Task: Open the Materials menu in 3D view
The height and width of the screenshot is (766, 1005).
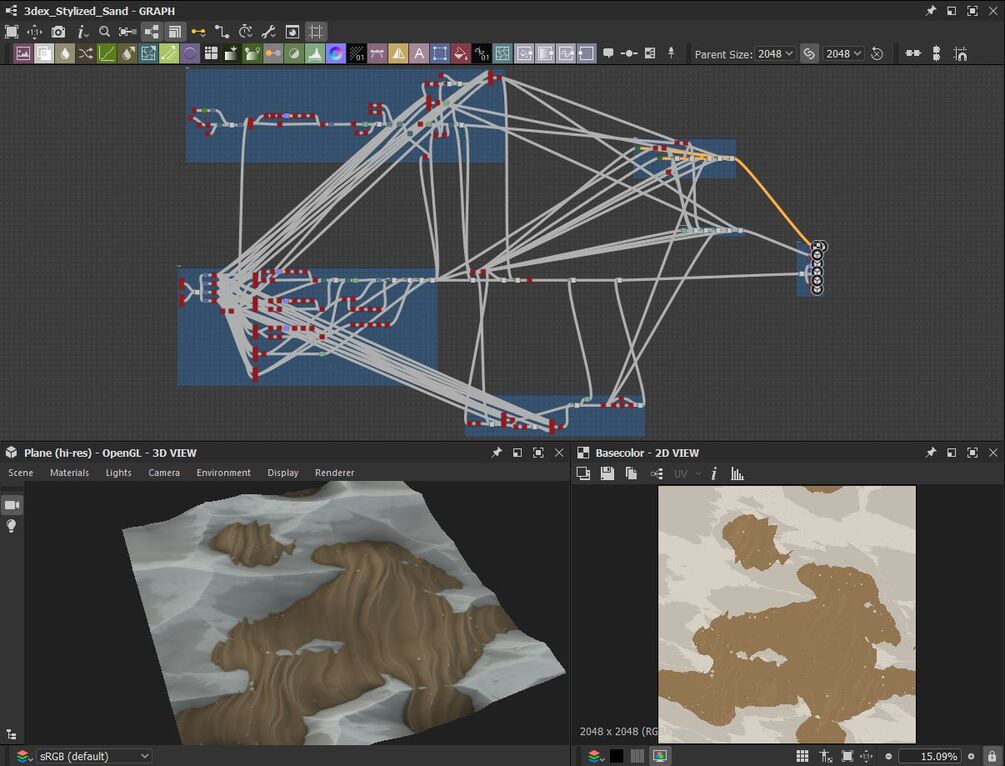Action: (69, 473)
